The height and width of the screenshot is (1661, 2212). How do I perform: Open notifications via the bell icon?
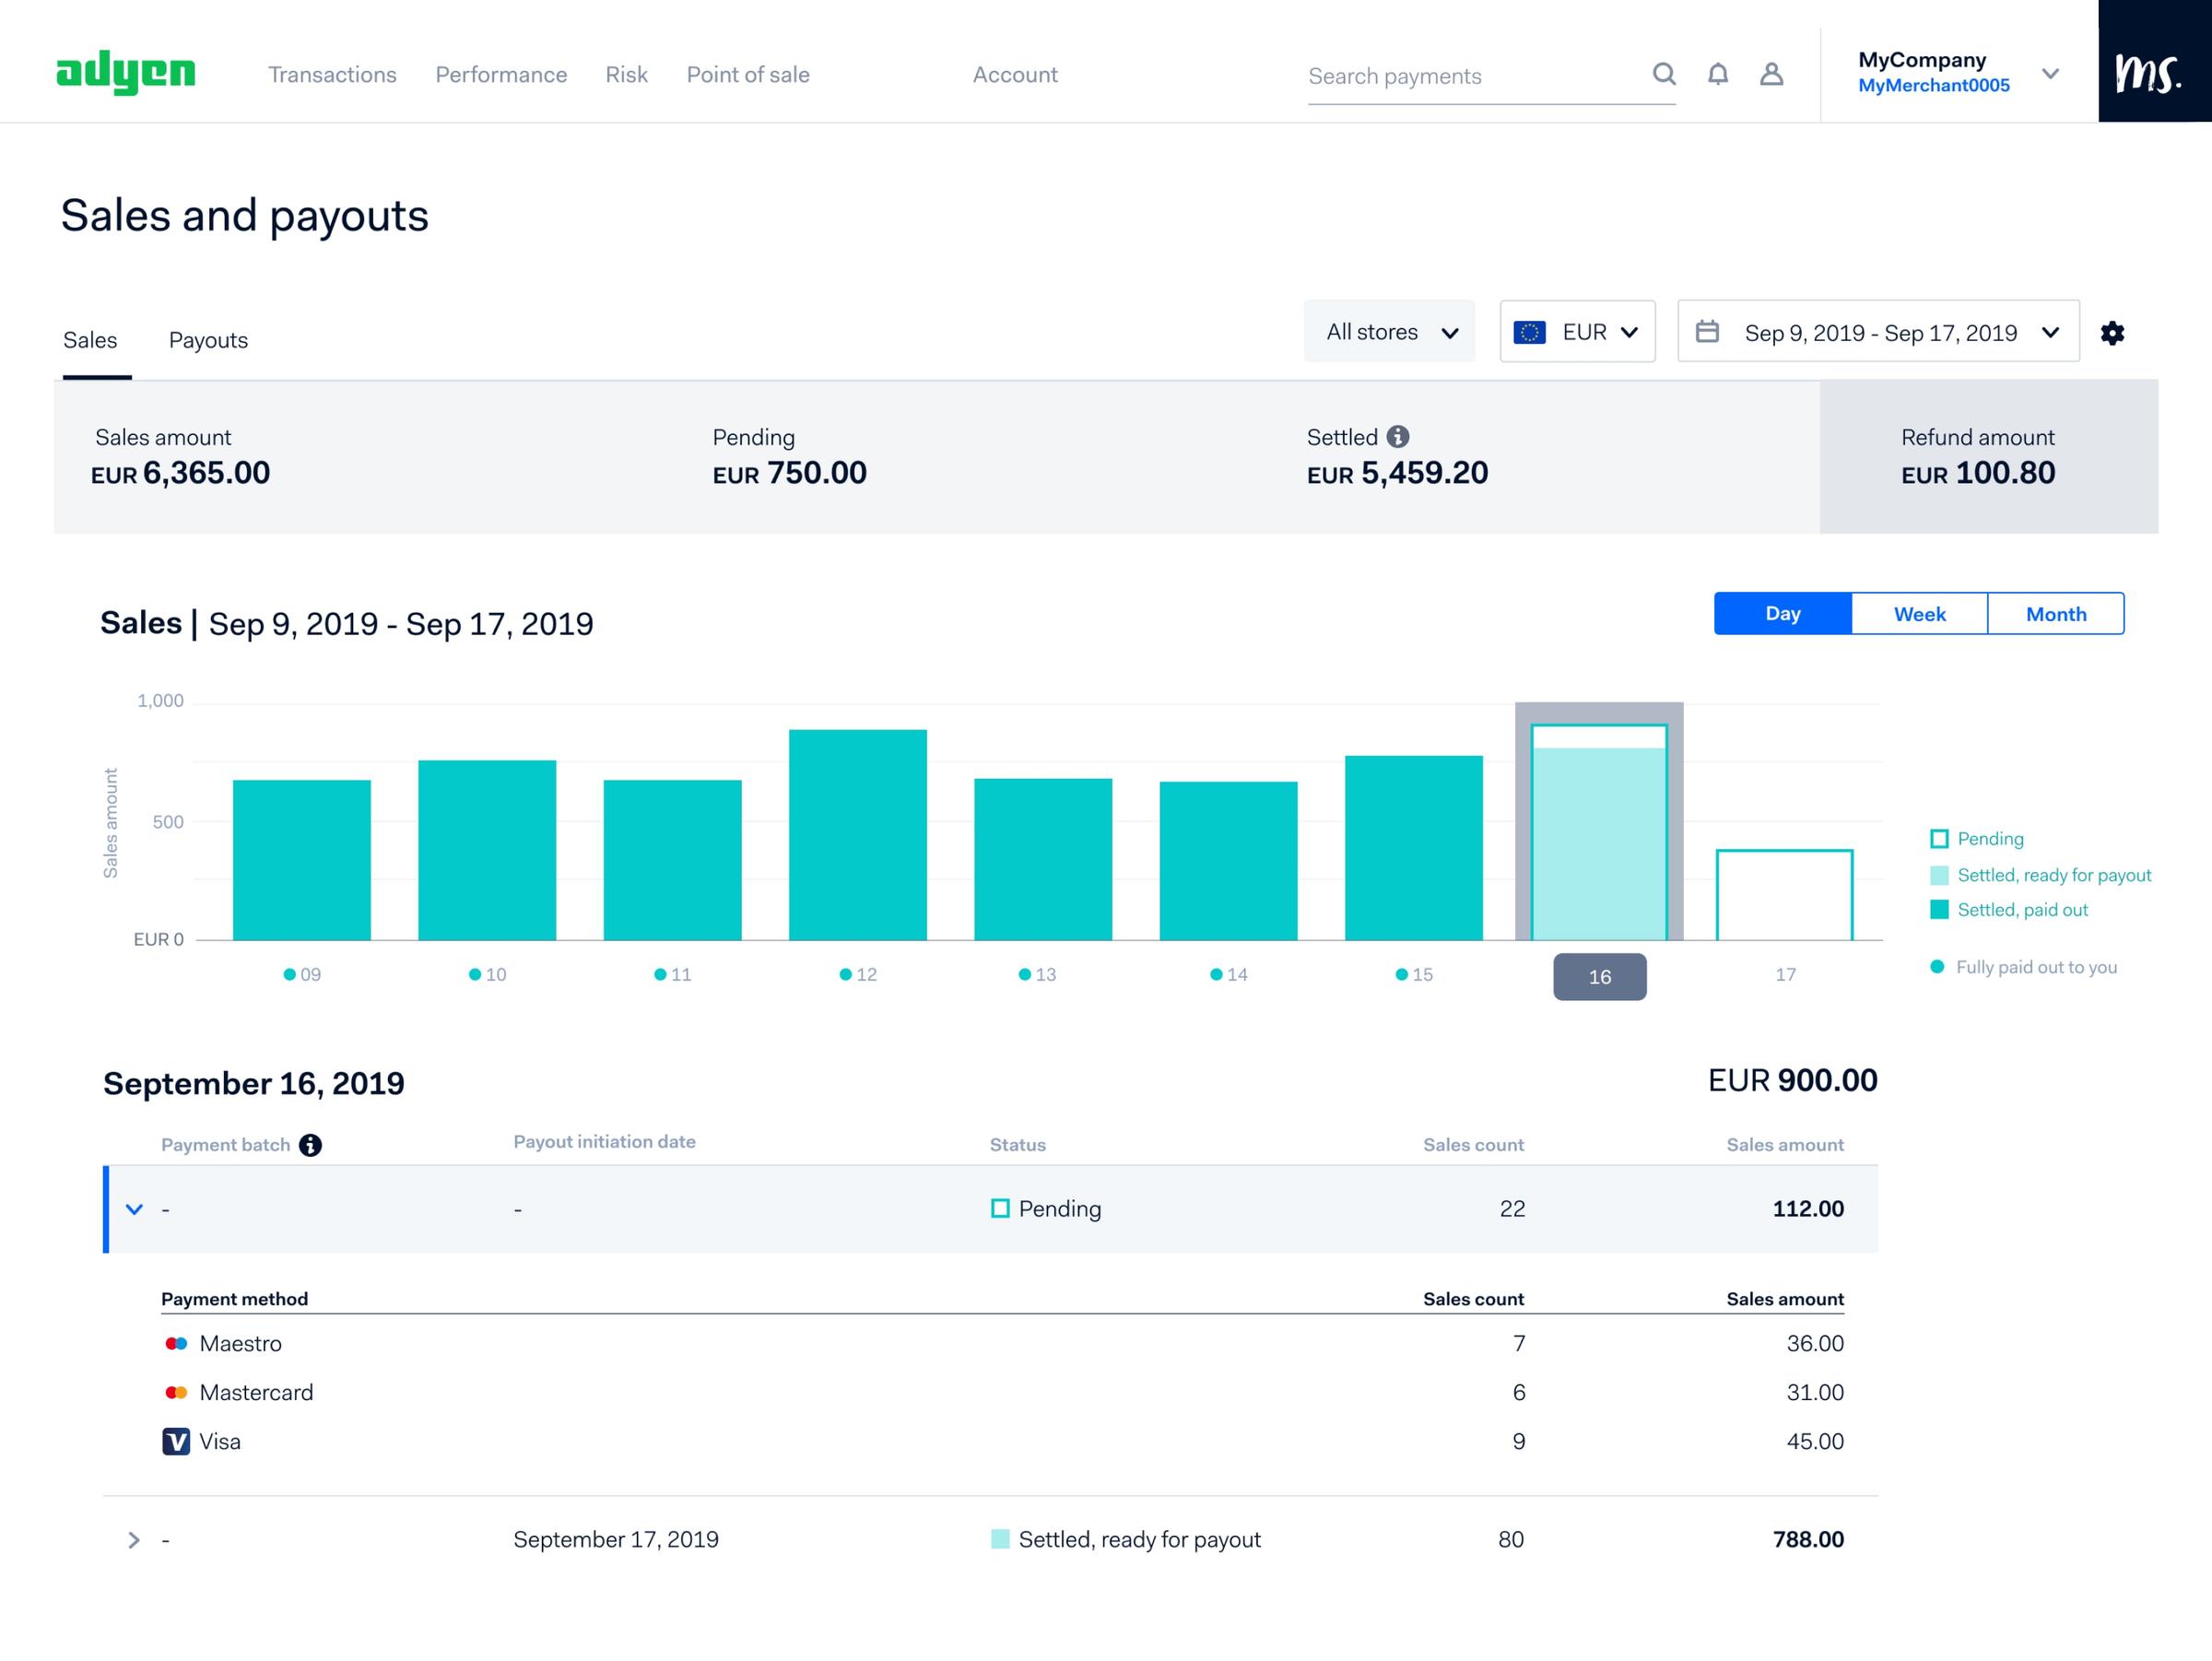[x=1718, y=74]
